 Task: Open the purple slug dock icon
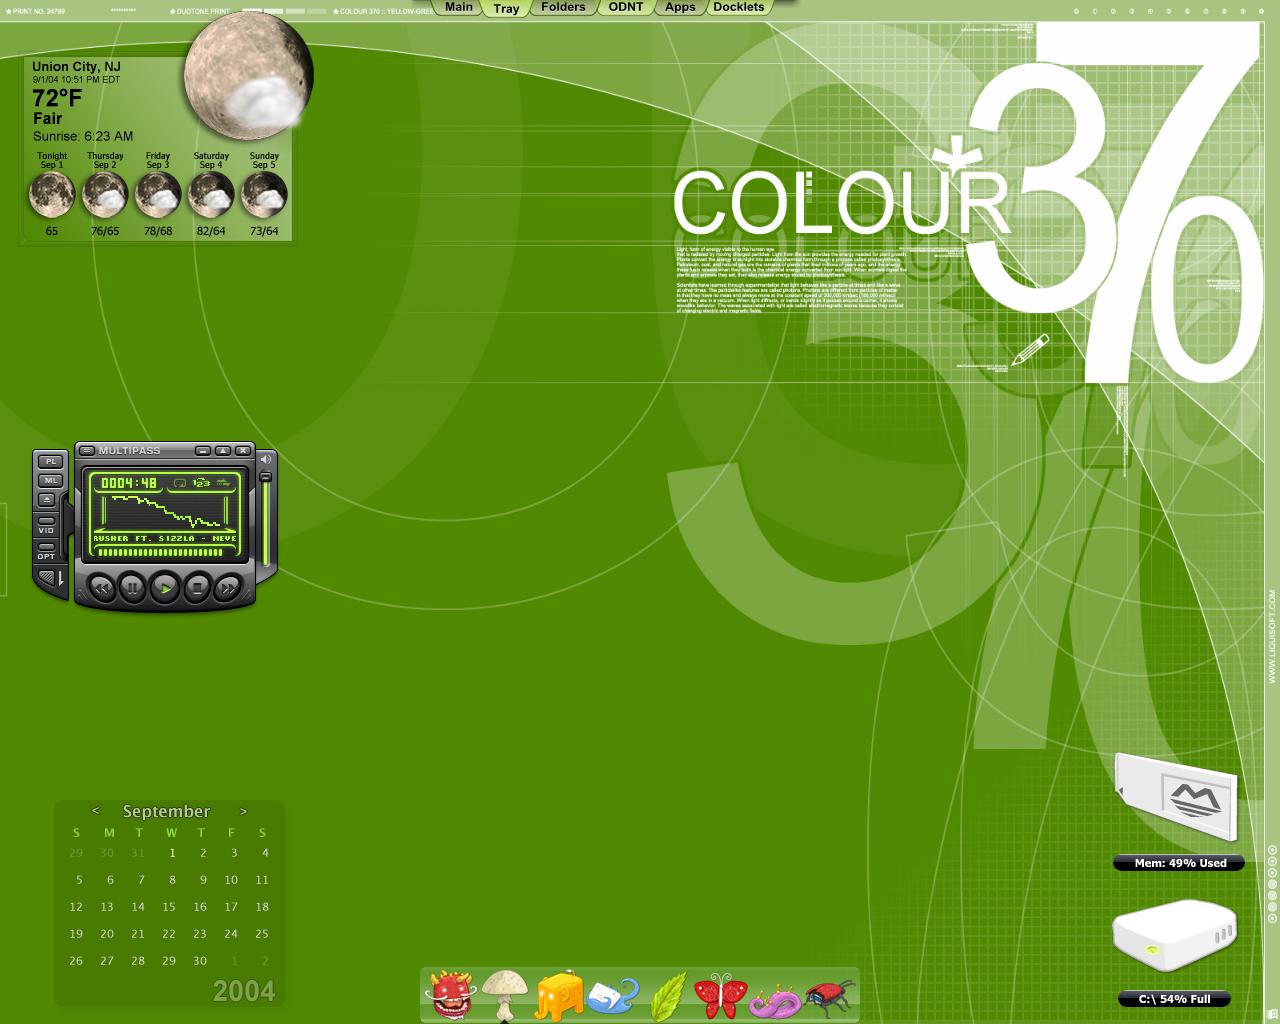(x=775, y=1001)
